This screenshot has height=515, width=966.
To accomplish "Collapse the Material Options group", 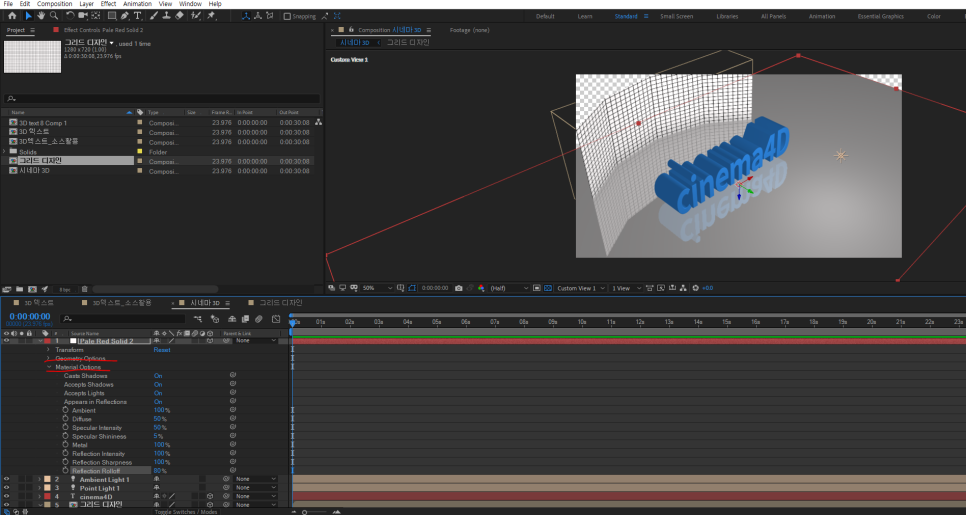I will 49,367.
